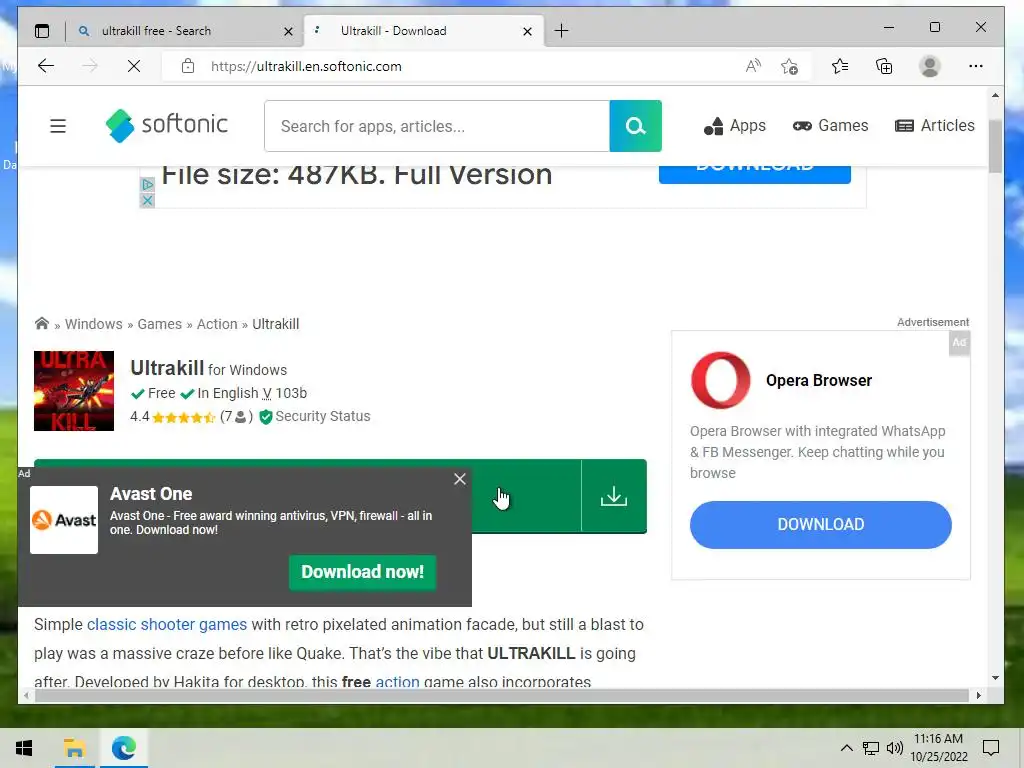Click the green Ultrakill download button
Image resolution: width=1024 pixels, height=768 pixels.
[526, 496]
